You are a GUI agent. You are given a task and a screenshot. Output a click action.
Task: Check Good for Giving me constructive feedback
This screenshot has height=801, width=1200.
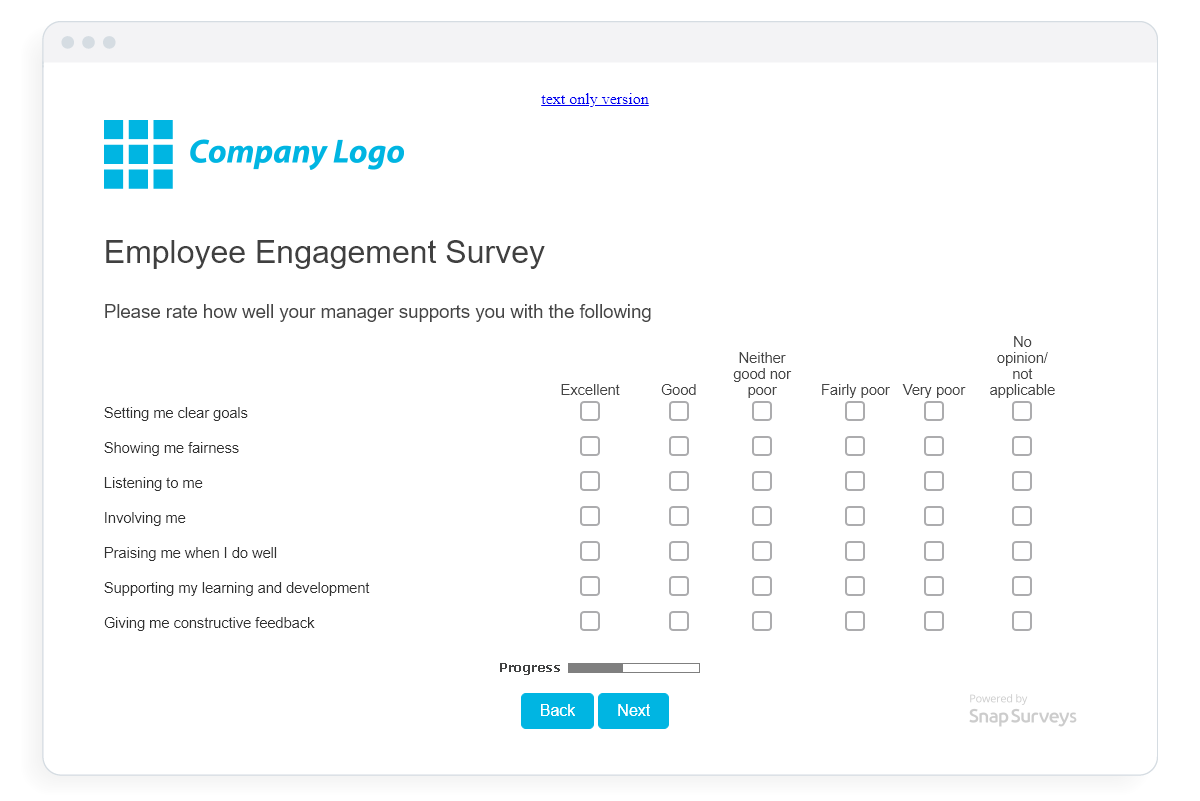[679, 621]
